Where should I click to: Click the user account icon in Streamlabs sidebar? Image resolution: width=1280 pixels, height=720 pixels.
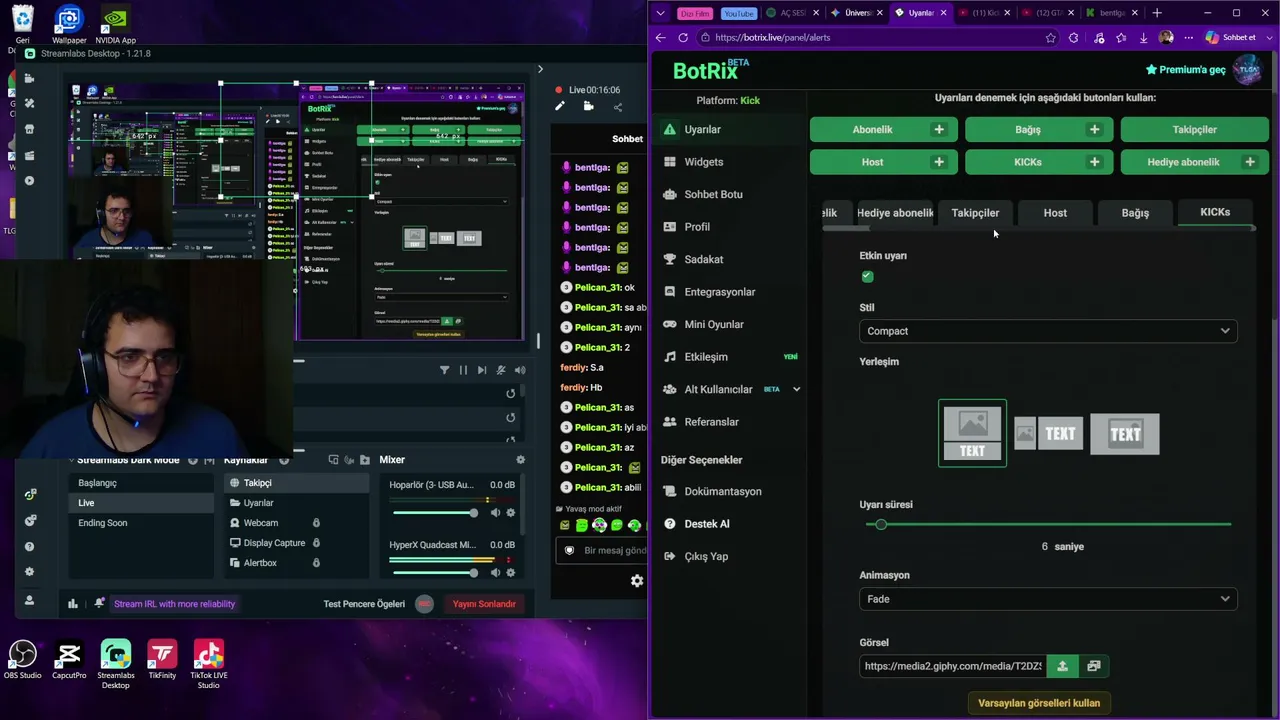(29, 600)
